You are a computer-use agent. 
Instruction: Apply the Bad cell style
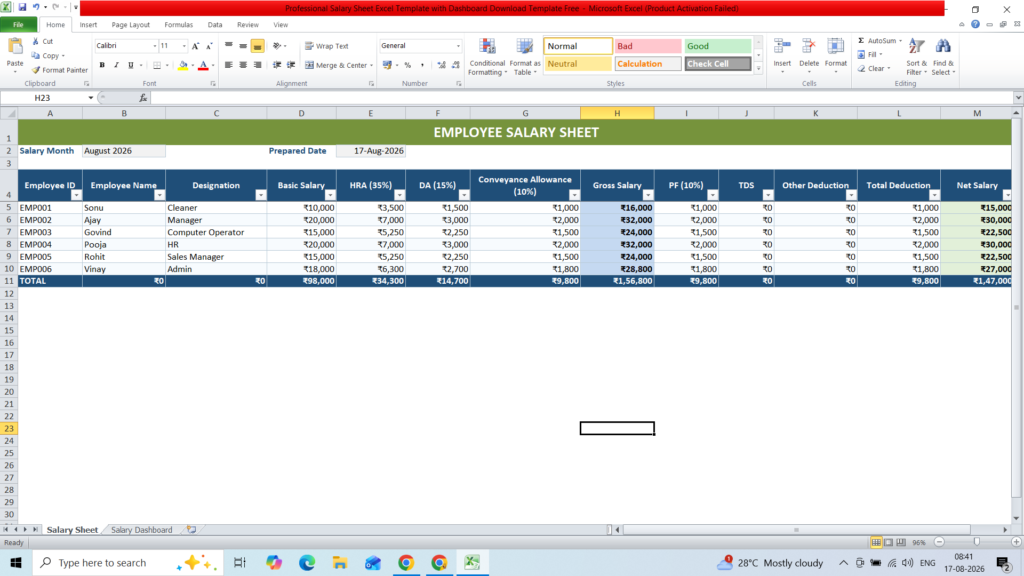[648, 46]
